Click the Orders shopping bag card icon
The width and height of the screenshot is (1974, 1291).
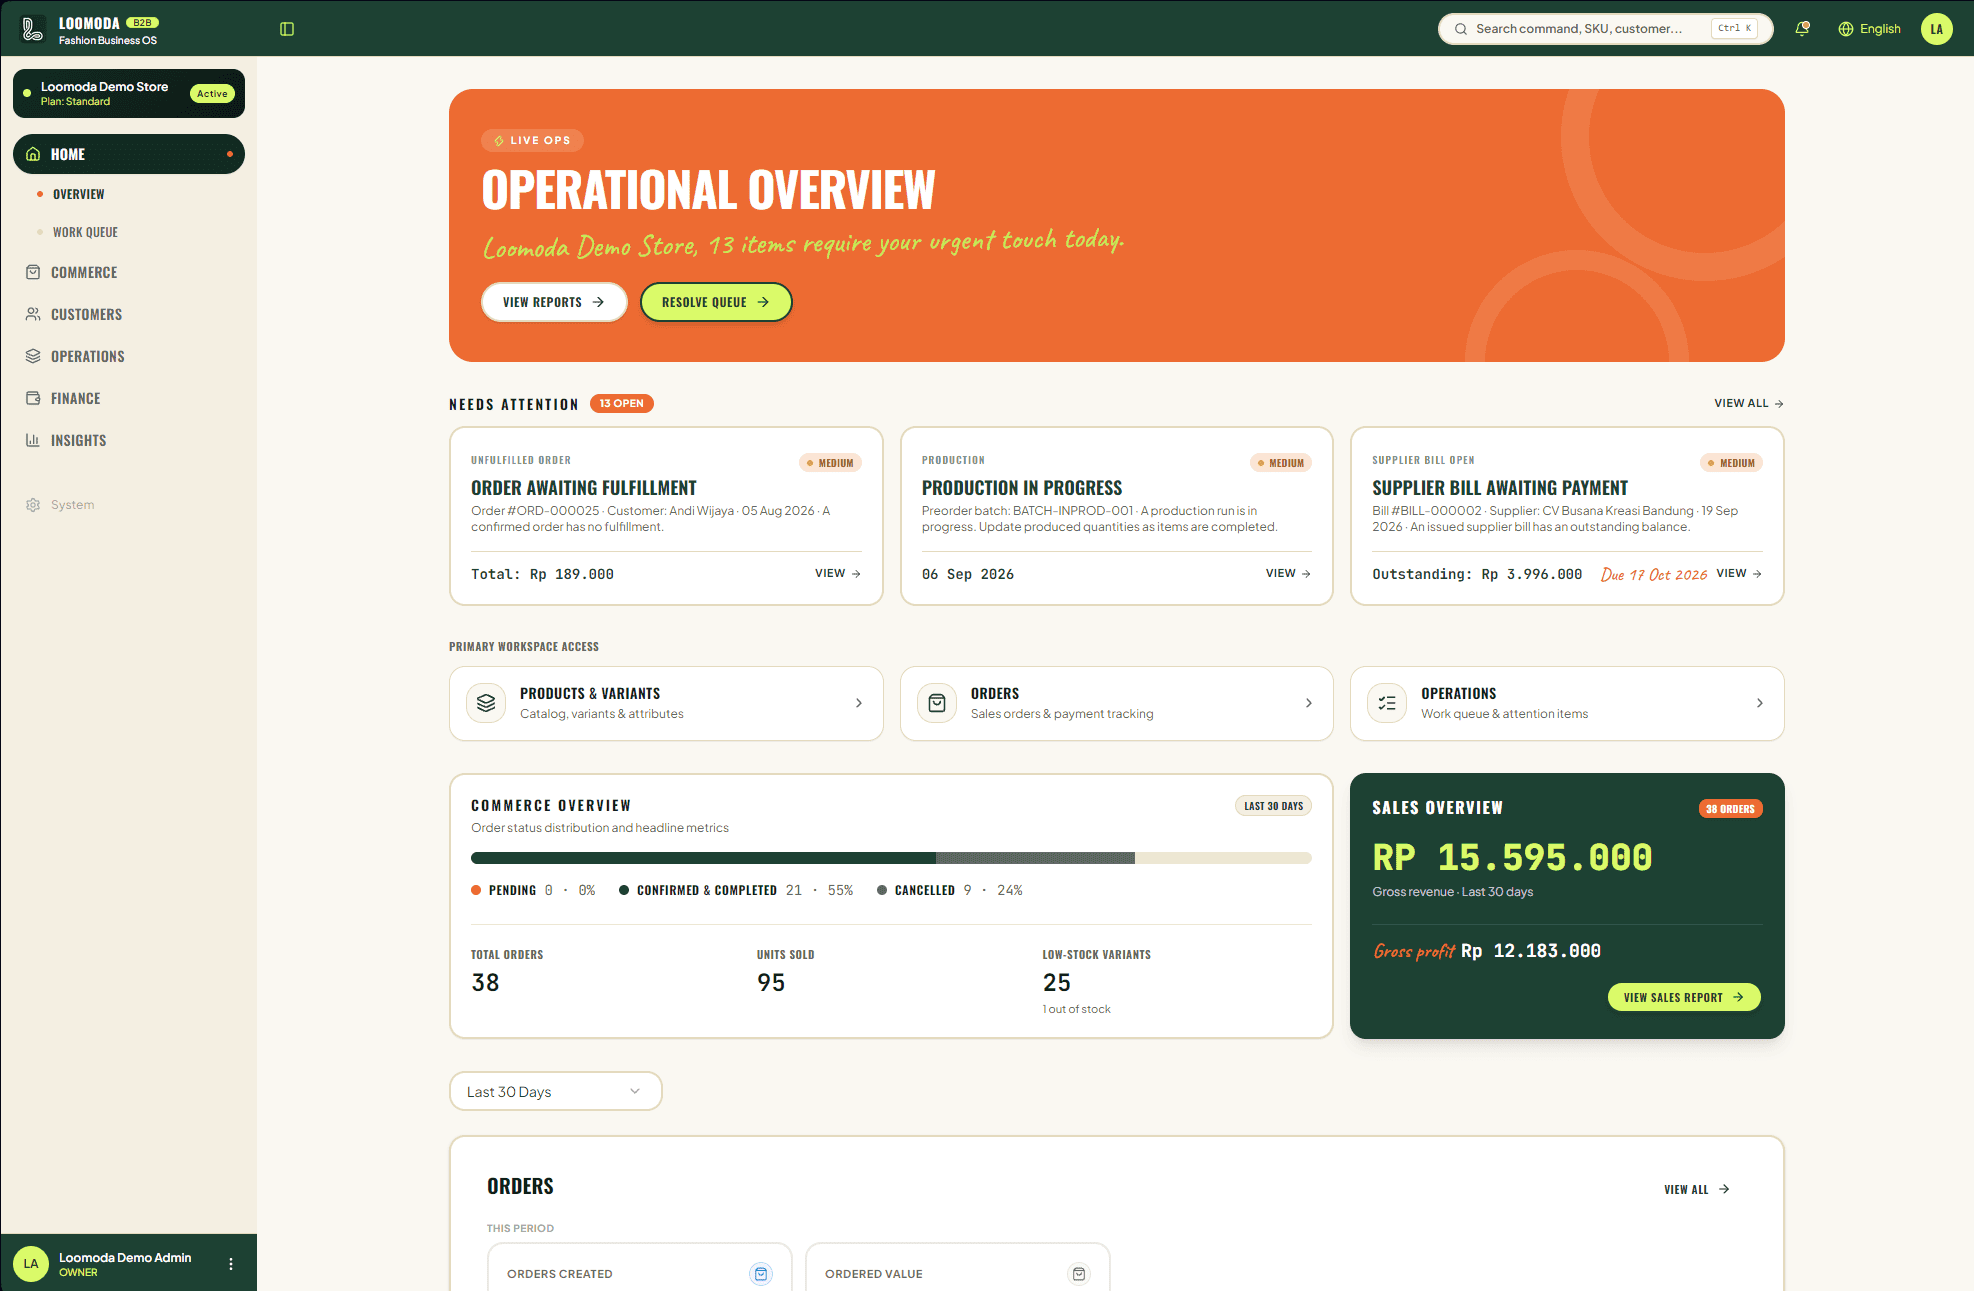coord(937,703)
